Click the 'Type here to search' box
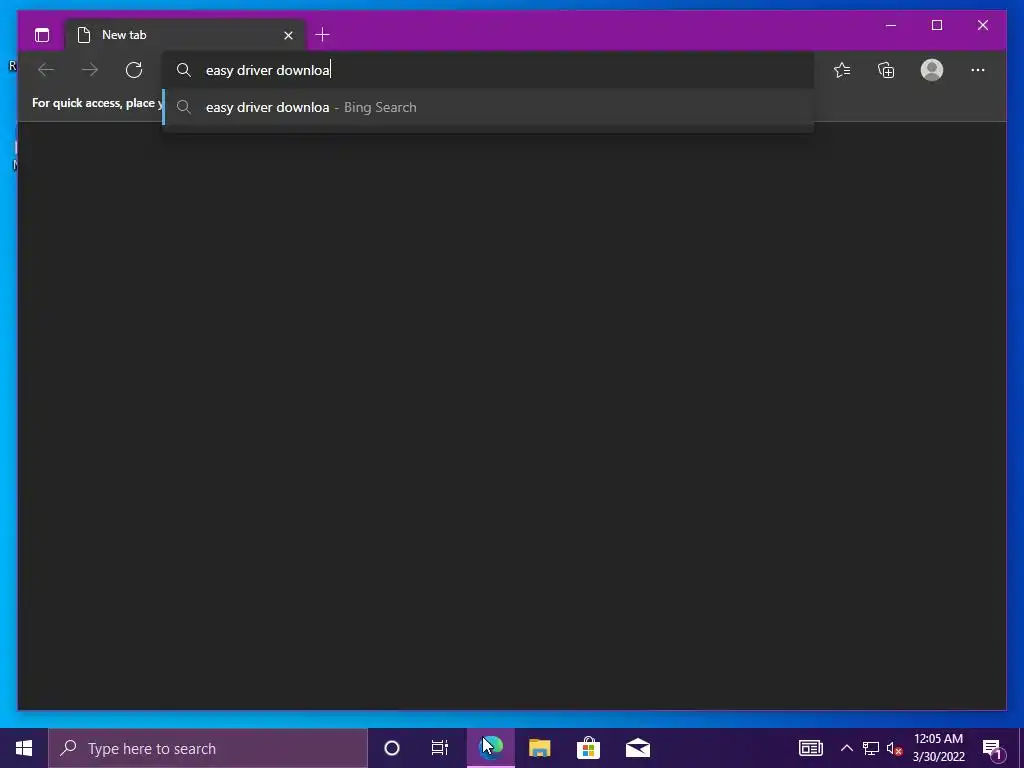The width and height of the screenshot is (1024, 768). [208, 748]
